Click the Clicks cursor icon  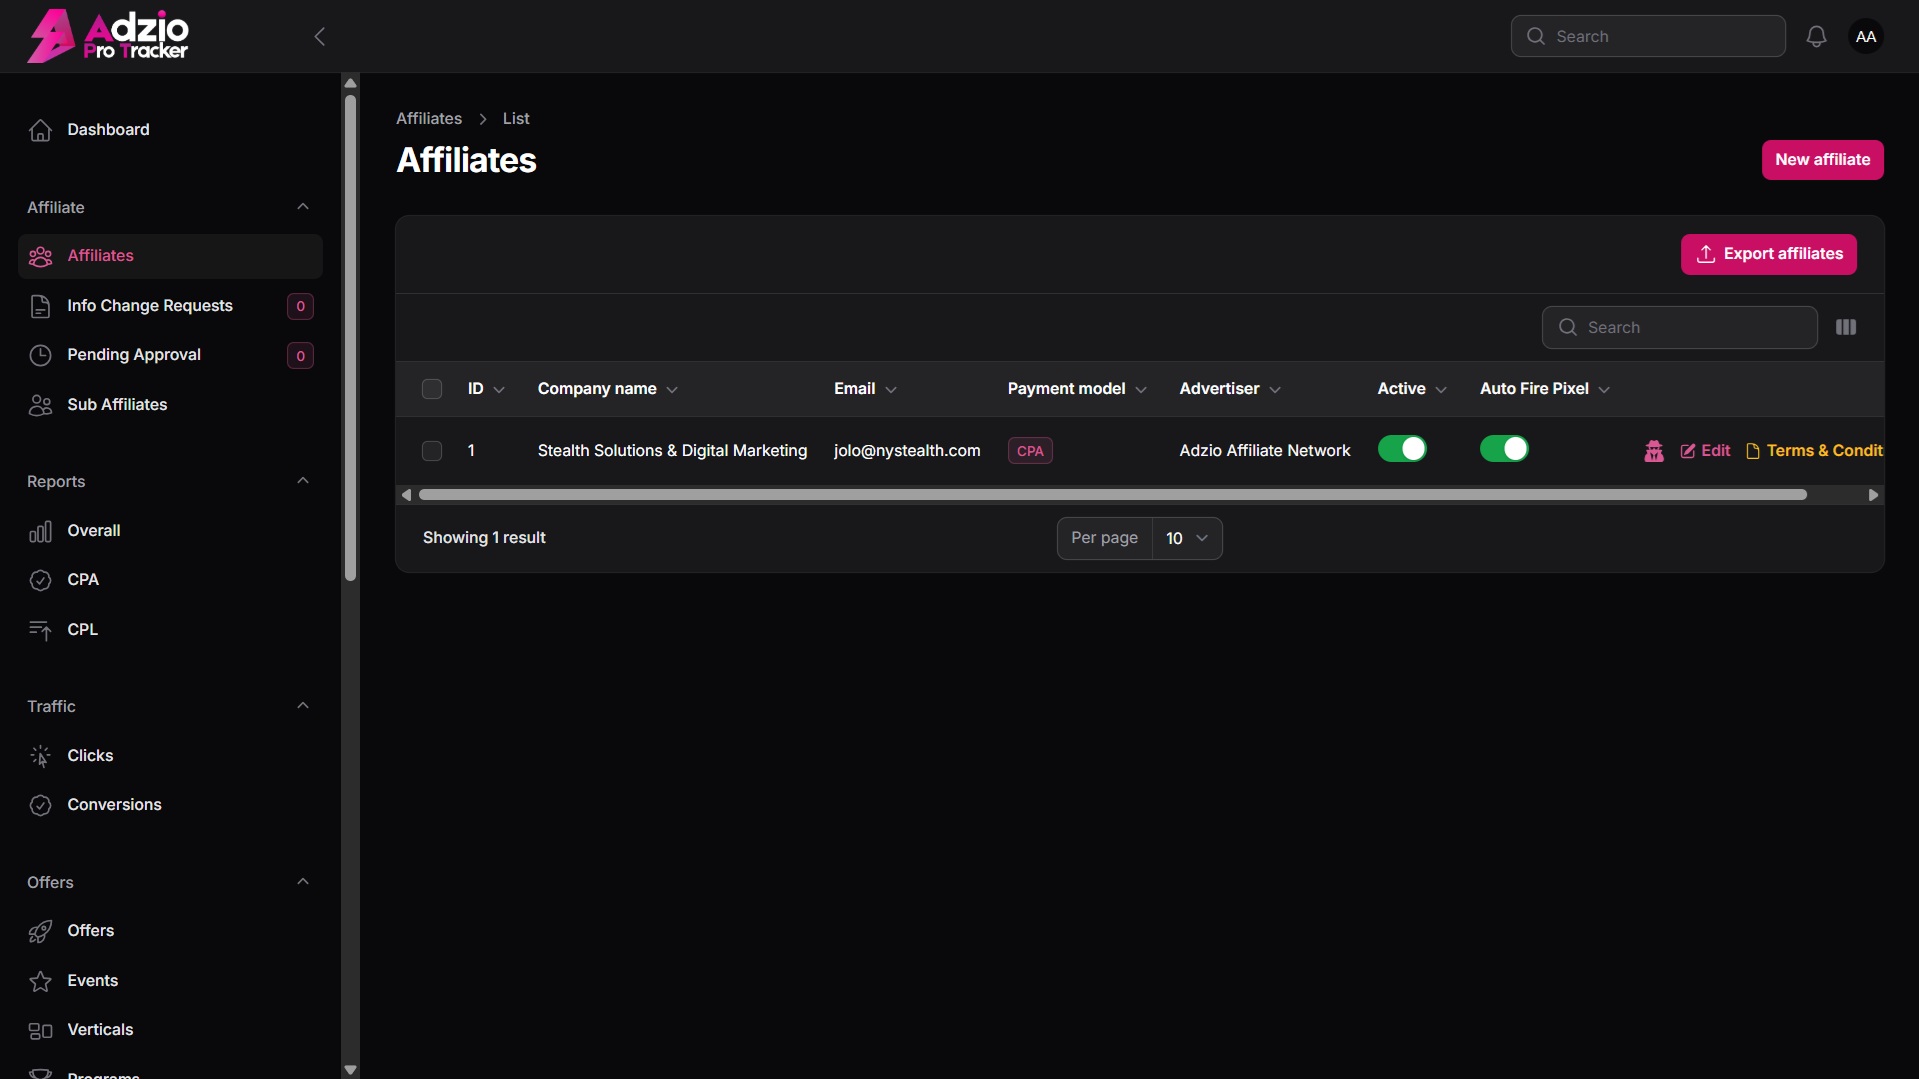[x=40, y=756]
